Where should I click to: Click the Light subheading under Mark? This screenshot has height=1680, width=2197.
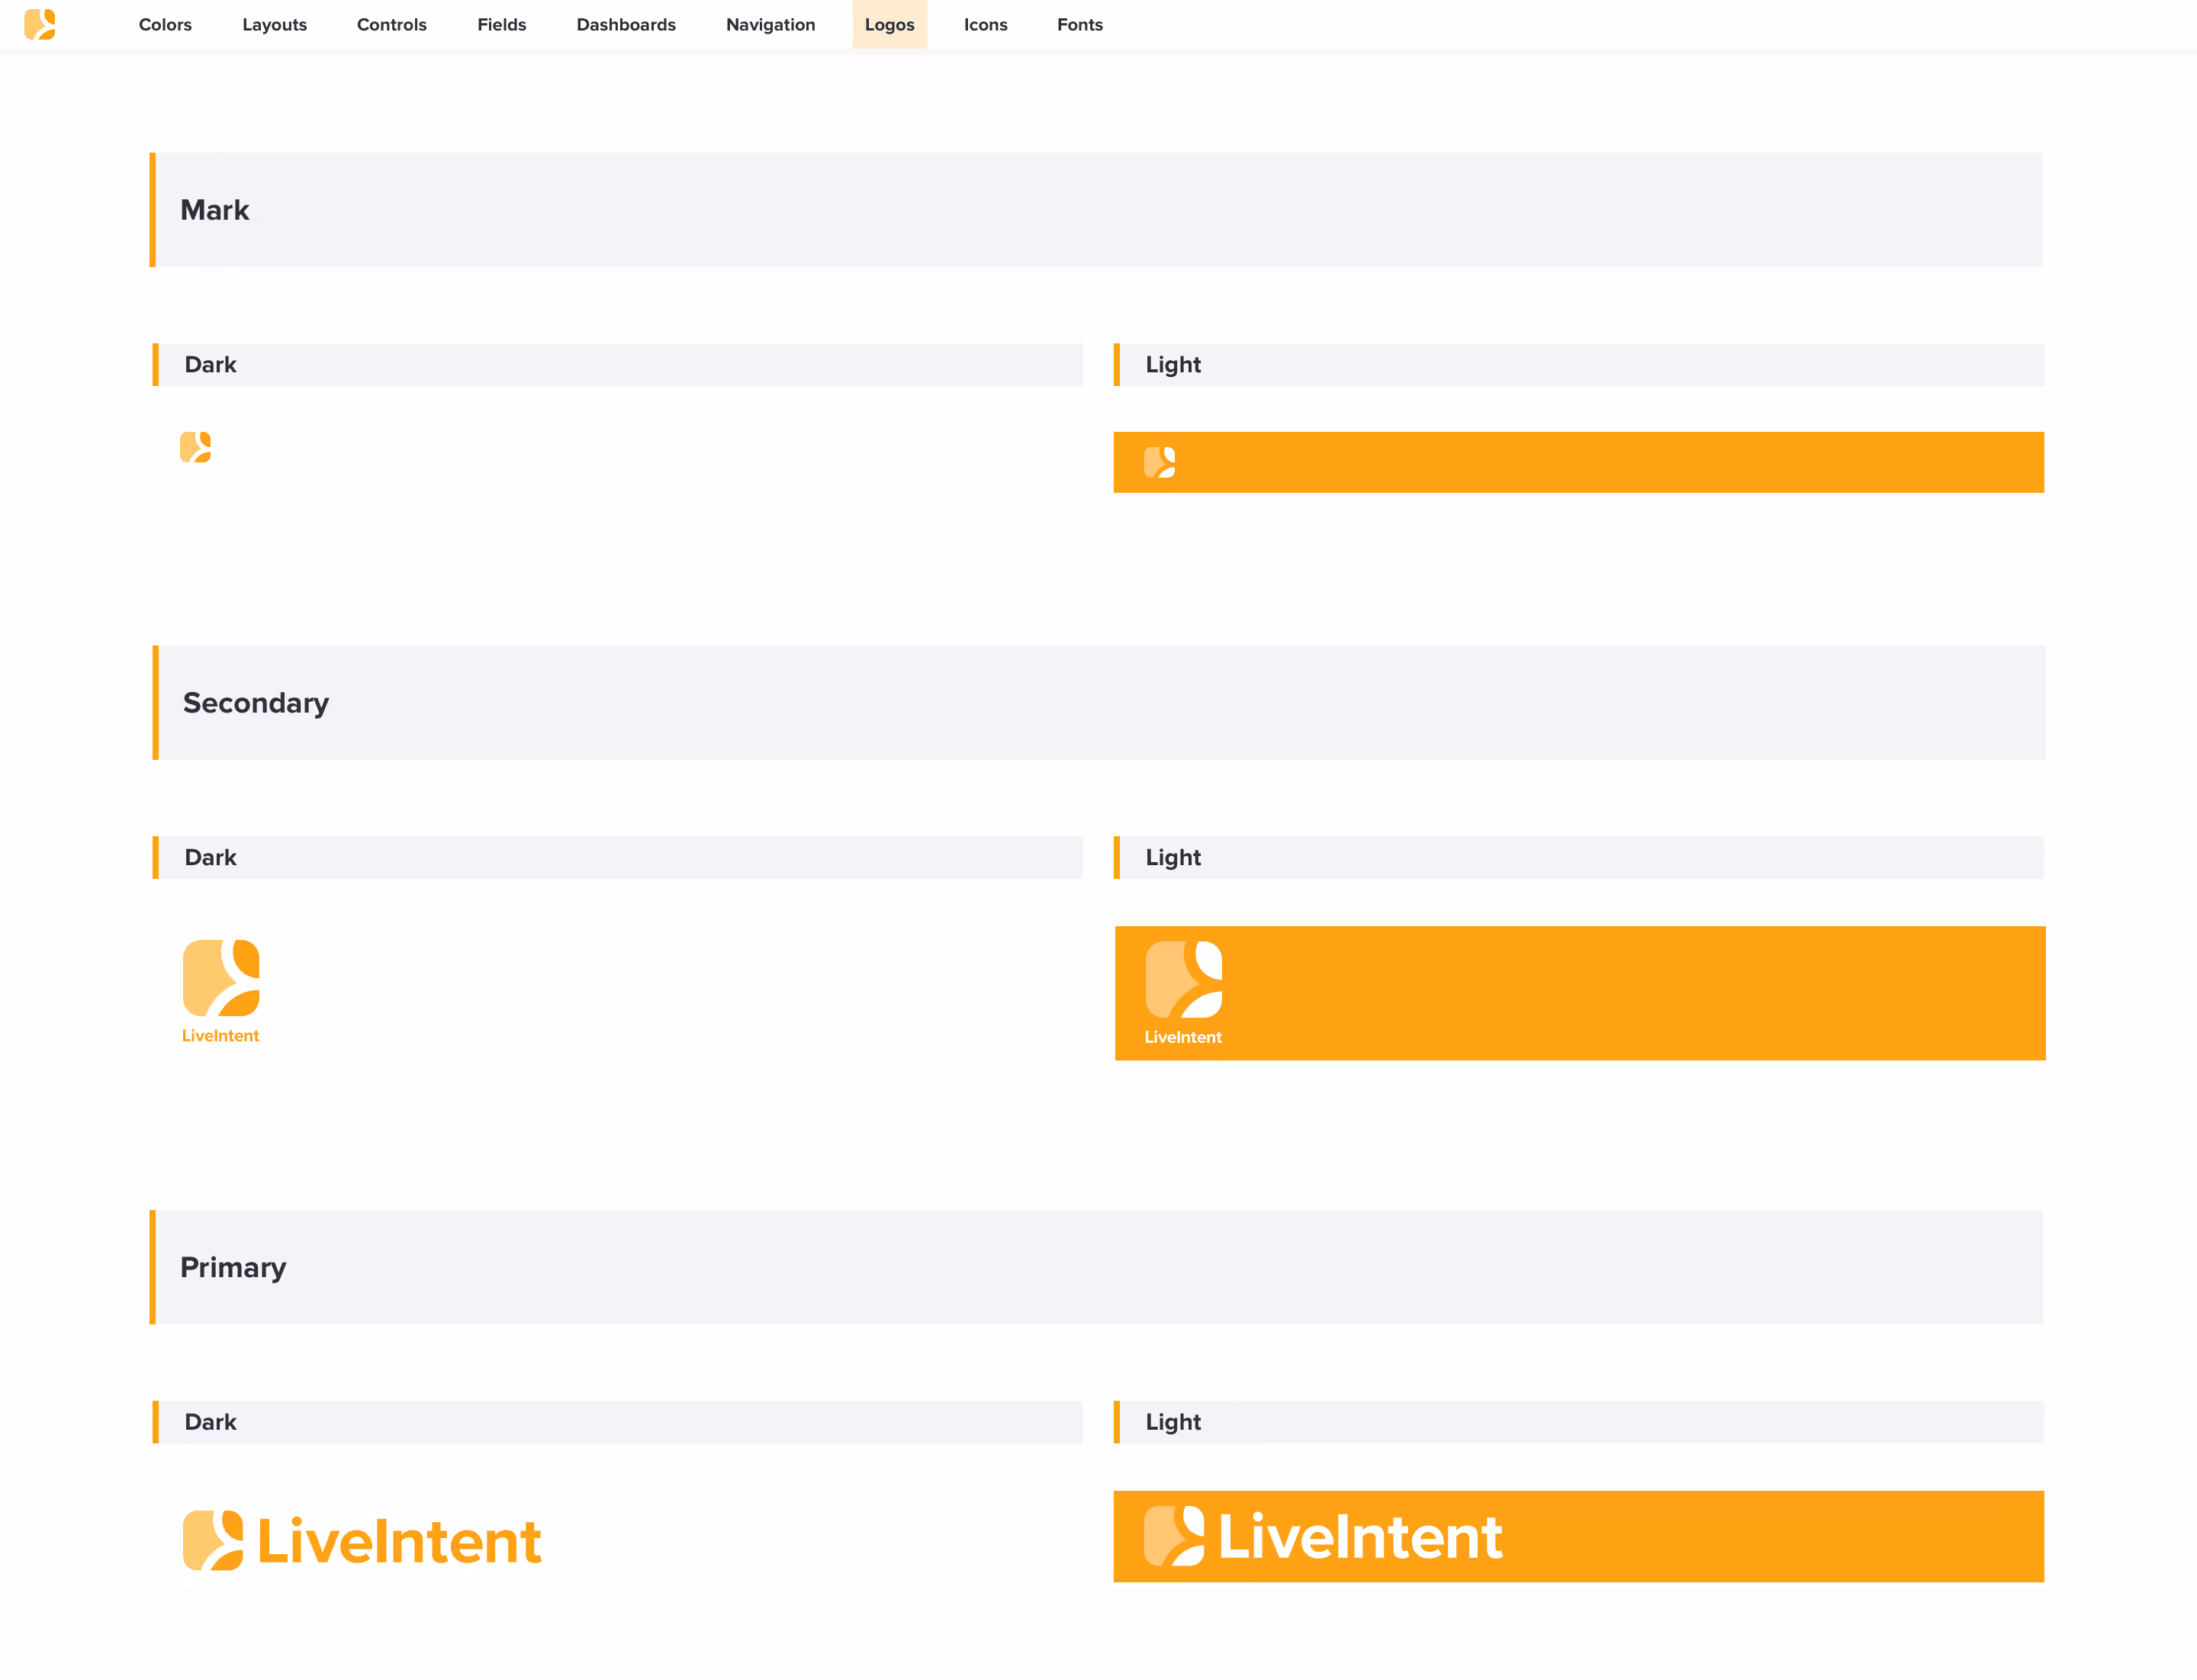point(1173,365)
